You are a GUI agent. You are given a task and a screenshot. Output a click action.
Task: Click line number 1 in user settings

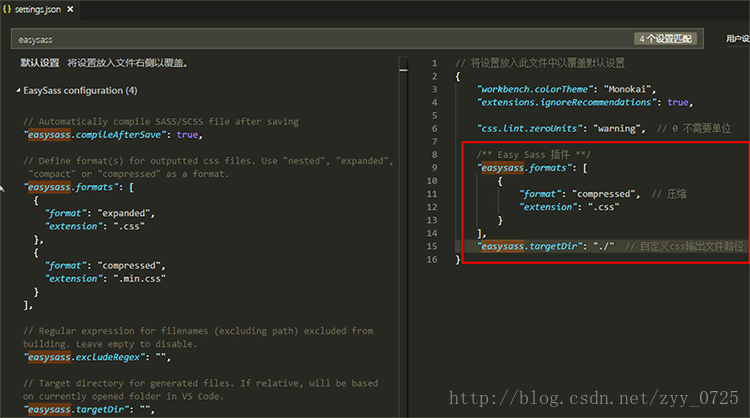pos(434,63)
